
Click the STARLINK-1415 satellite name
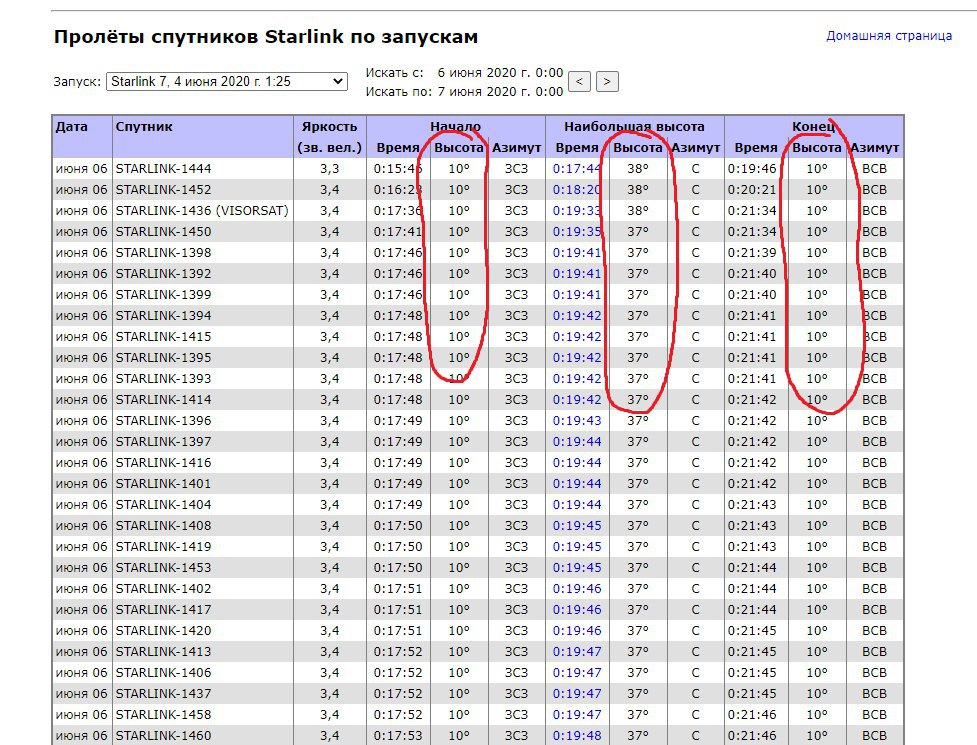point(163,336)
